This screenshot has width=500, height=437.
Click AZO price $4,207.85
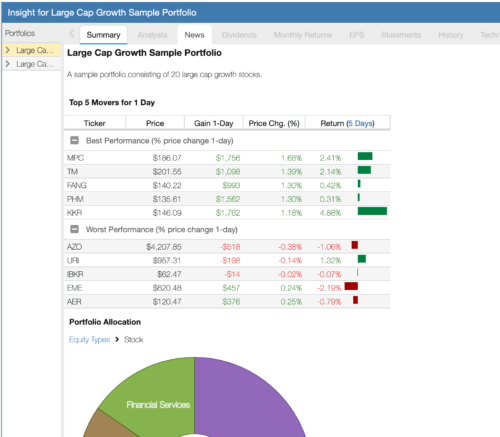click(x=164, y=247)
